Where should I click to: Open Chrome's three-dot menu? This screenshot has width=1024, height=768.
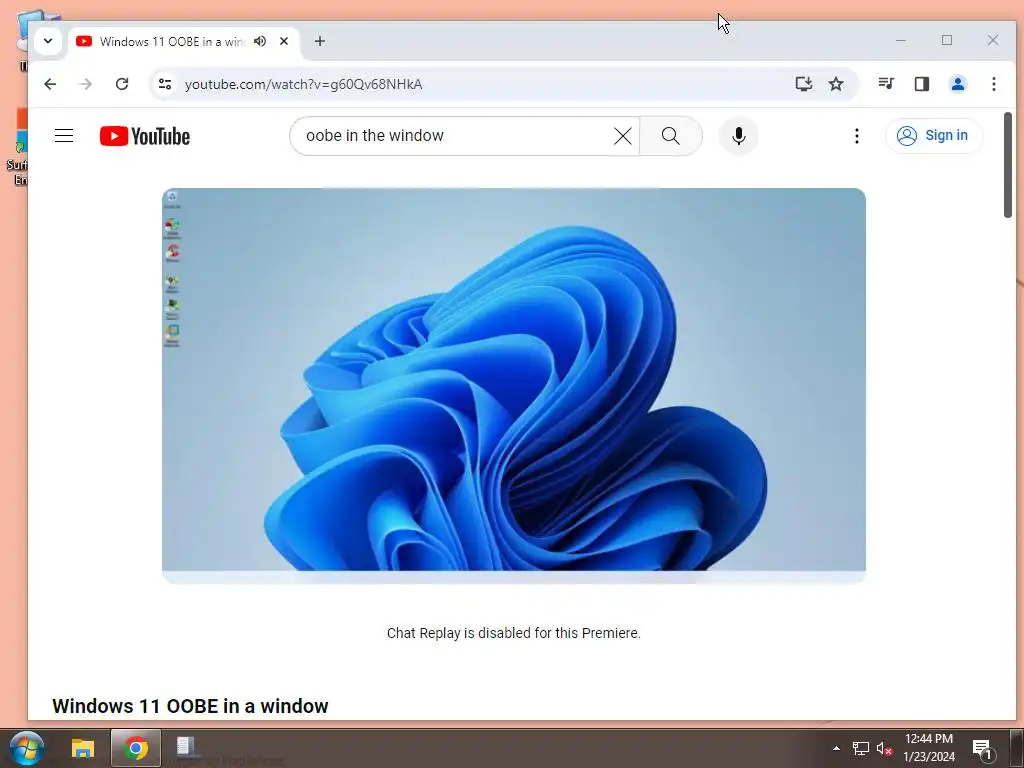point(994,84)
